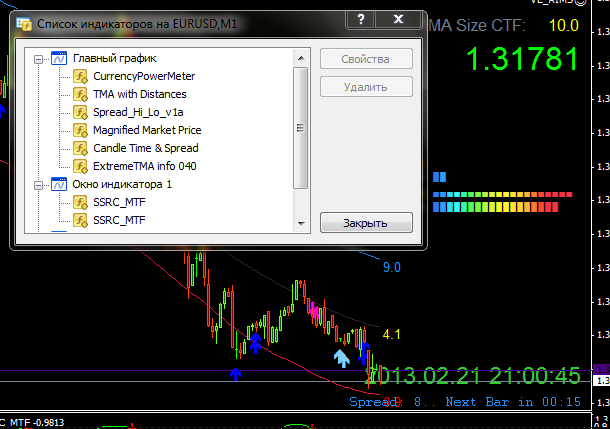Select the TMA with Distances entry
610x429 pixels.
pyautogui.click(x=140, y=94)
